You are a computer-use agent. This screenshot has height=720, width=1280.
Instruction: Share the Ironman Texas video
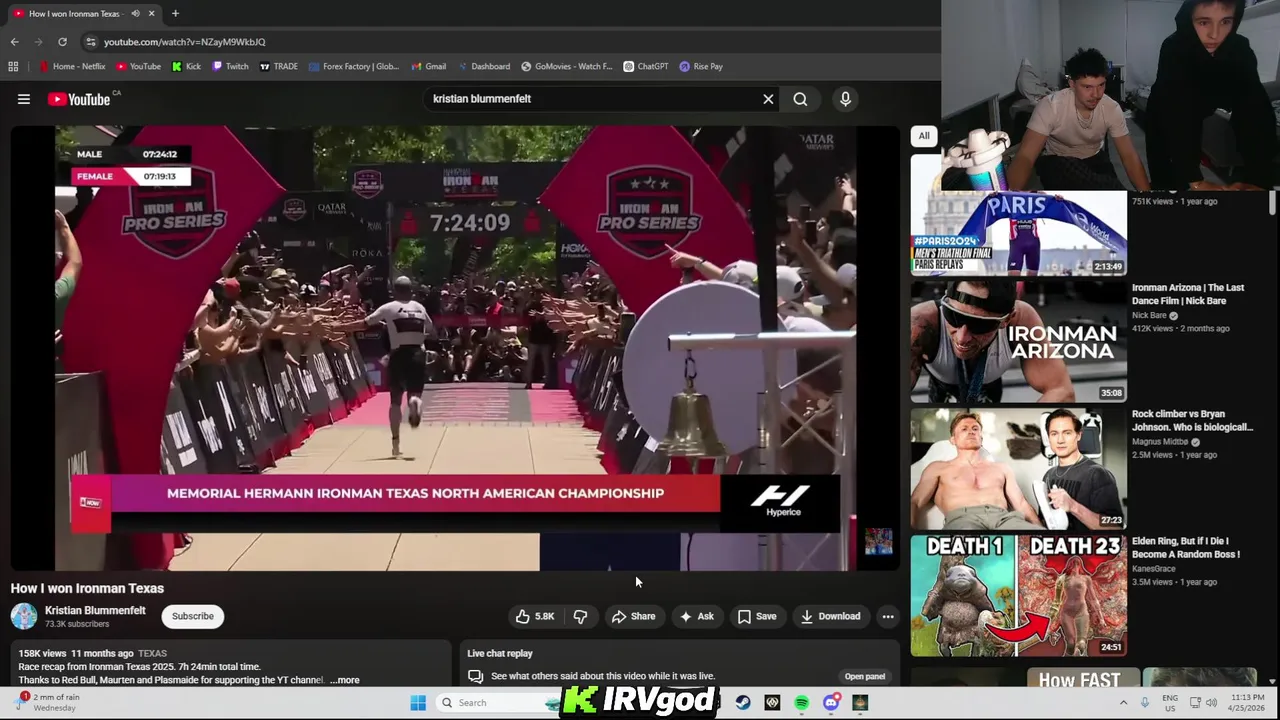(x=633, y=616)
